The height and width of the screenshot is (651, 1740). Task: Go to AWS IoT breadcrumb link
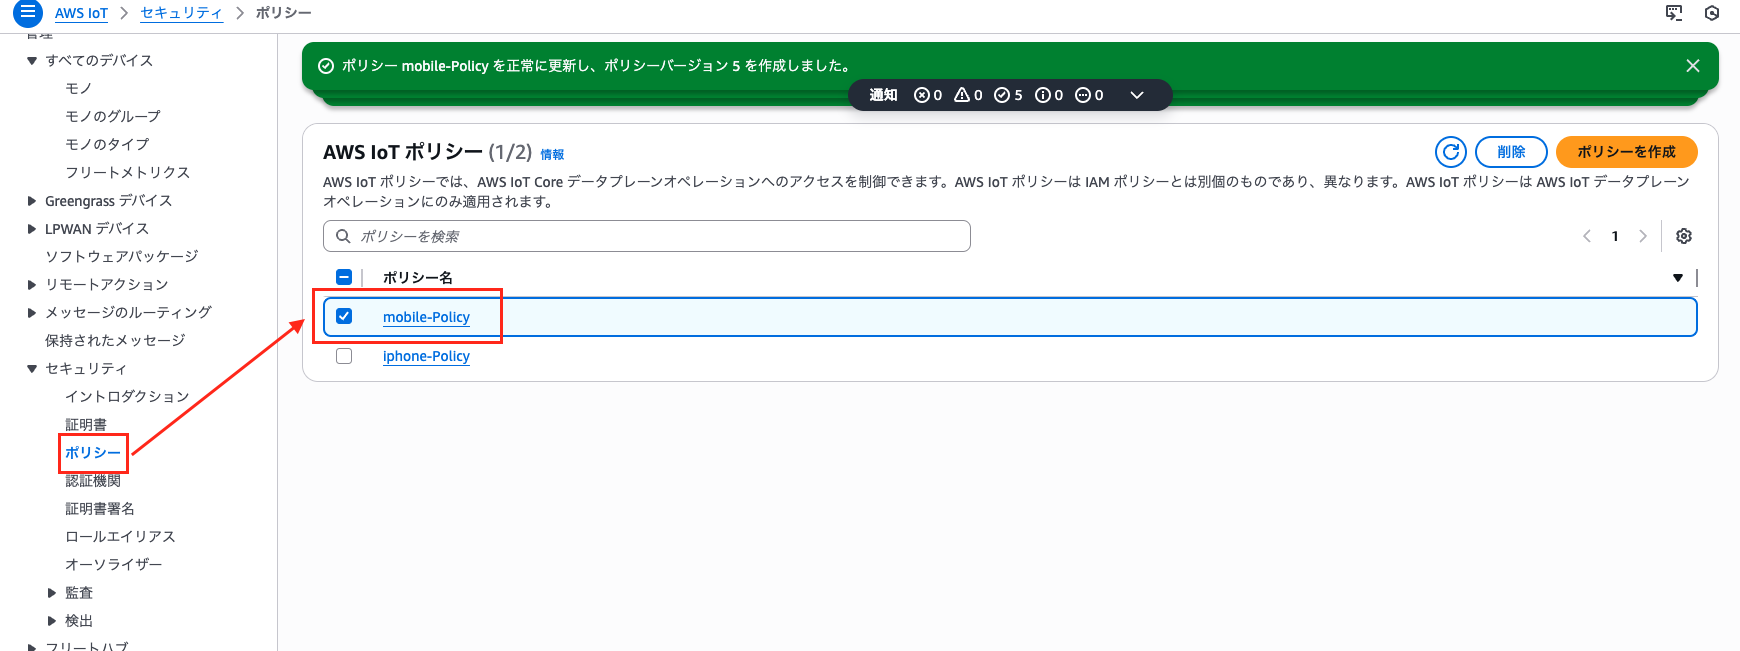(81, 13)
